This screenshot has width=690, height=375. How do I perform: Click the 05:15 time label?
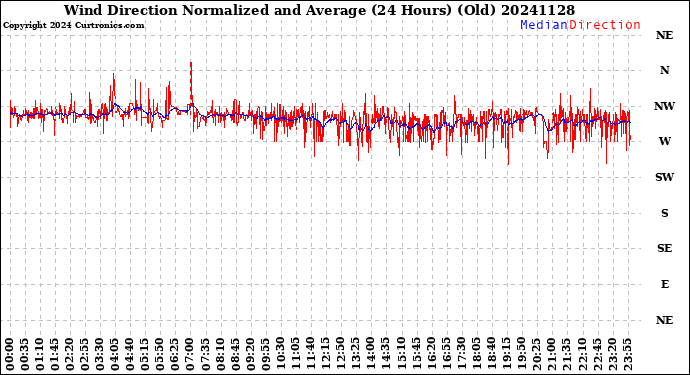coord(145,355)
